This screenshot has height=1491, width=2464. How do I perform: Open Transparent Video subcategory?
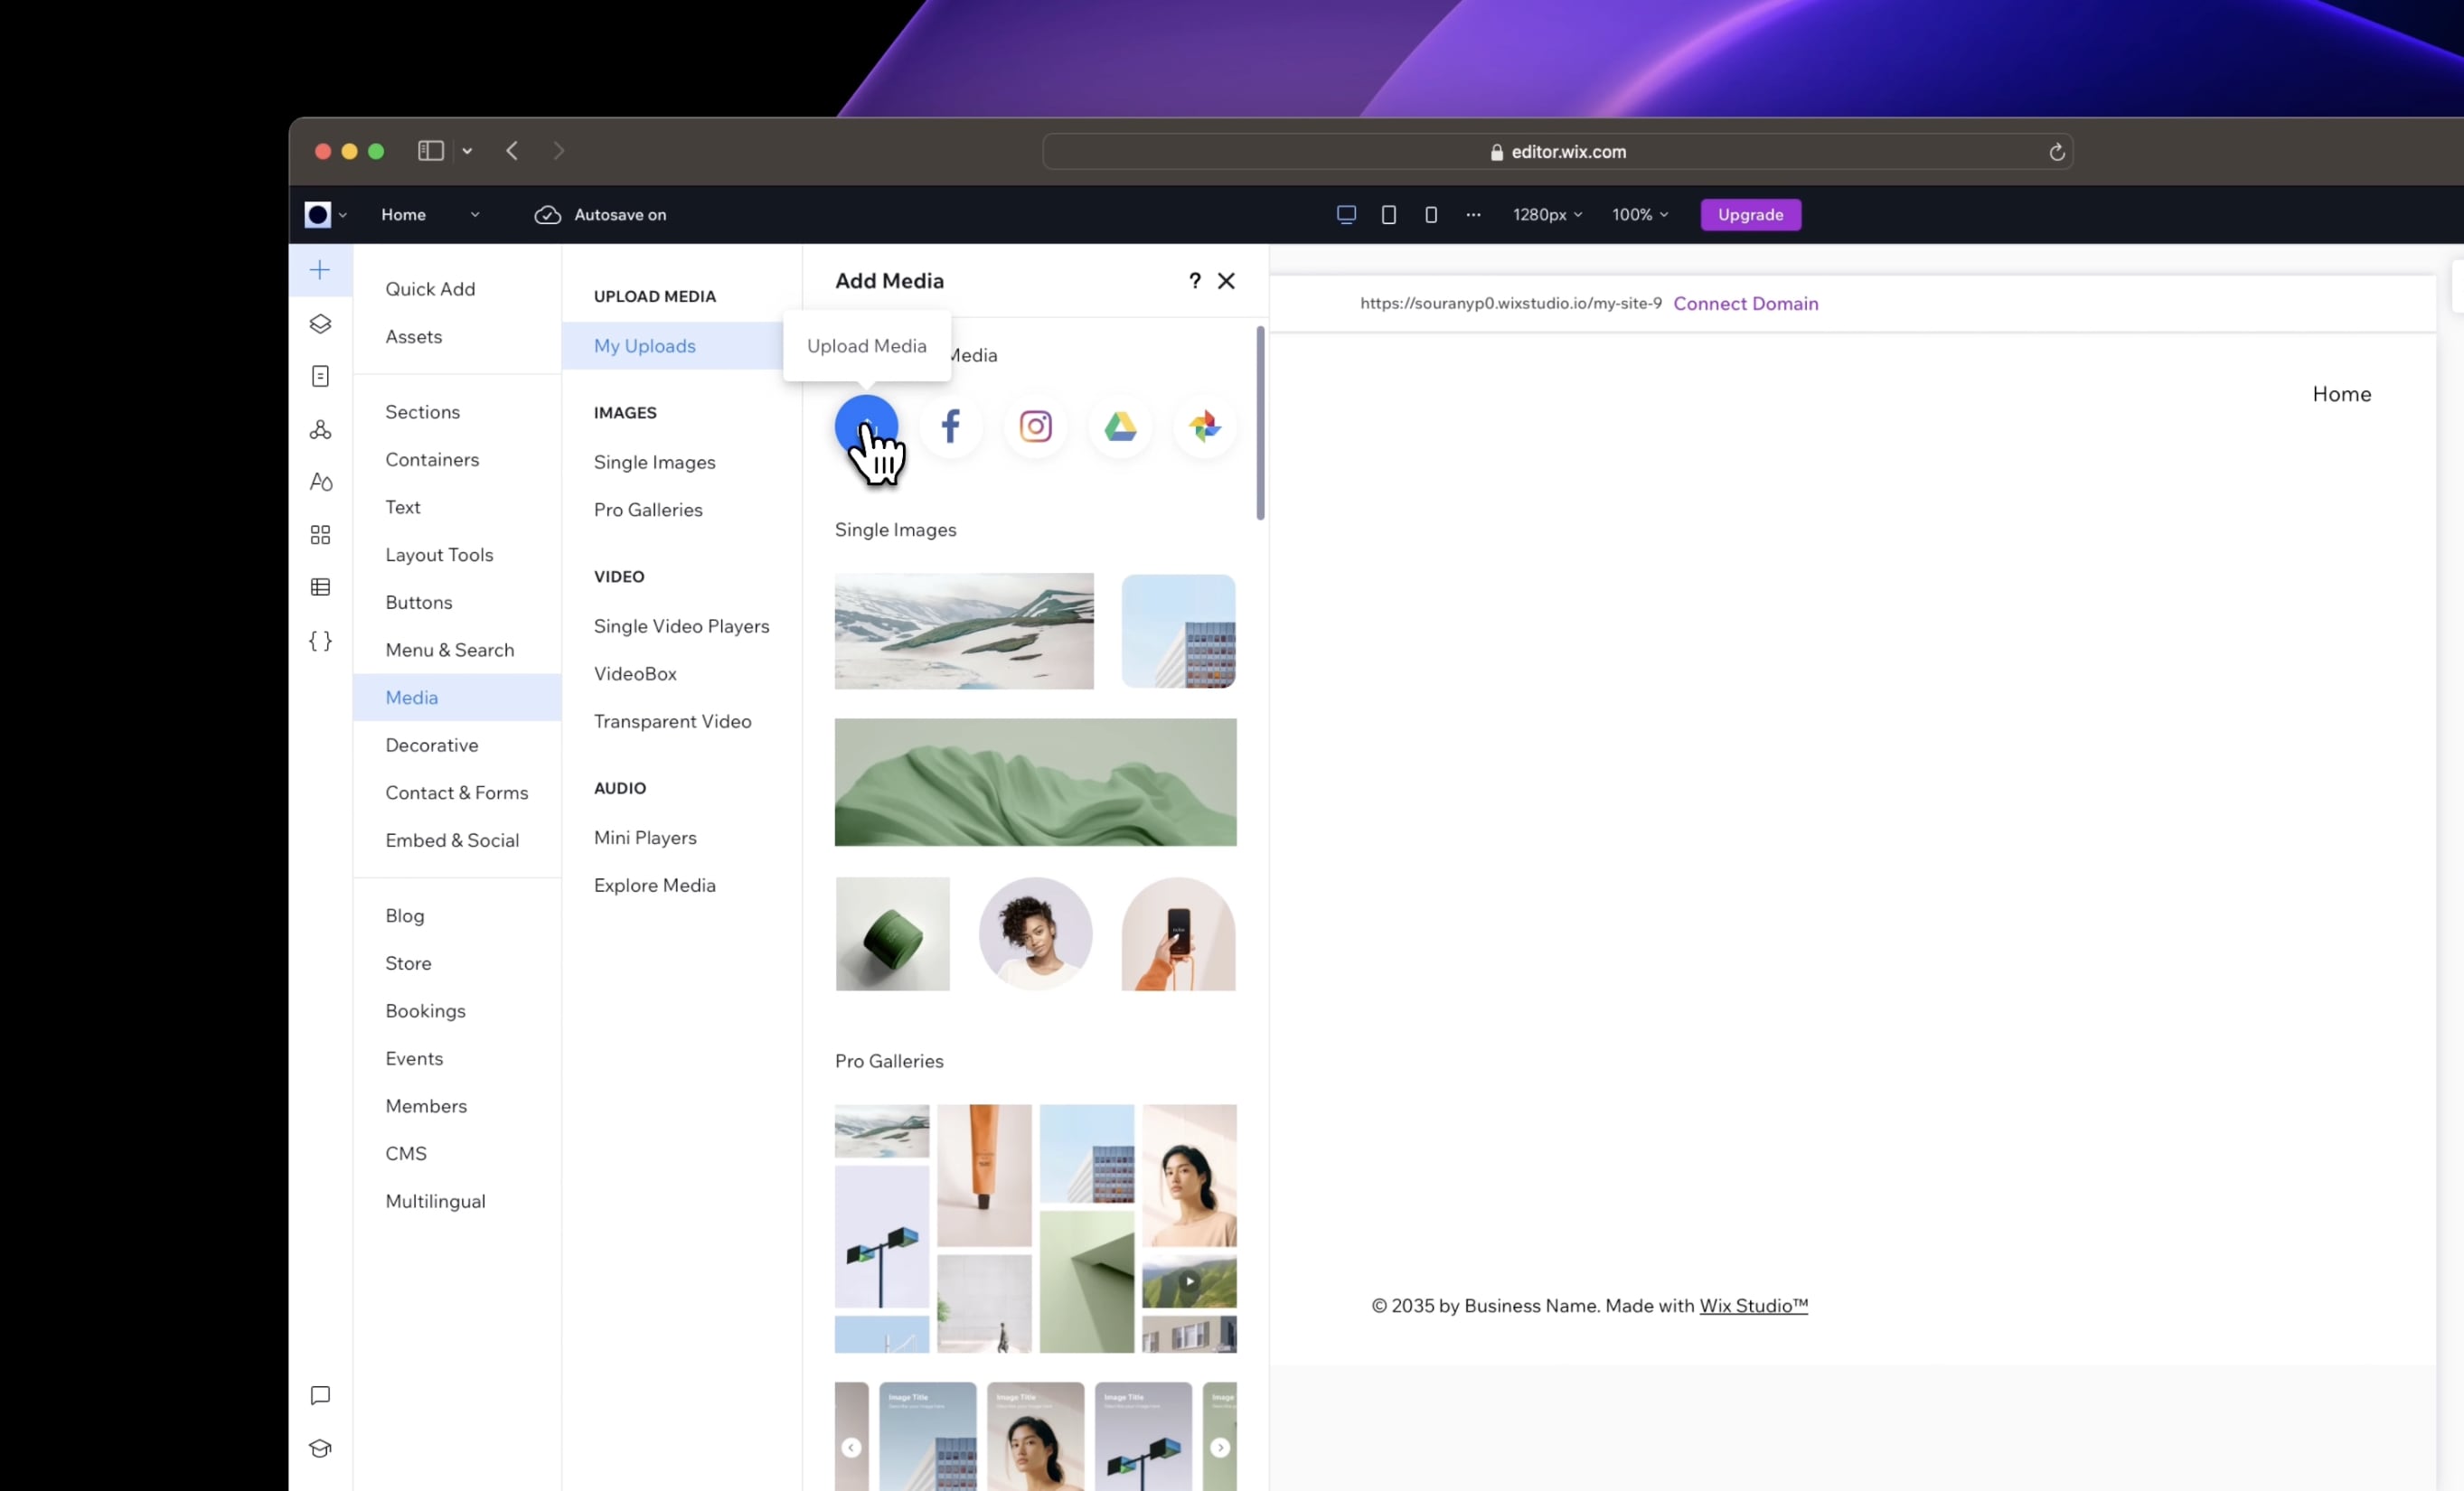[673, 721]
